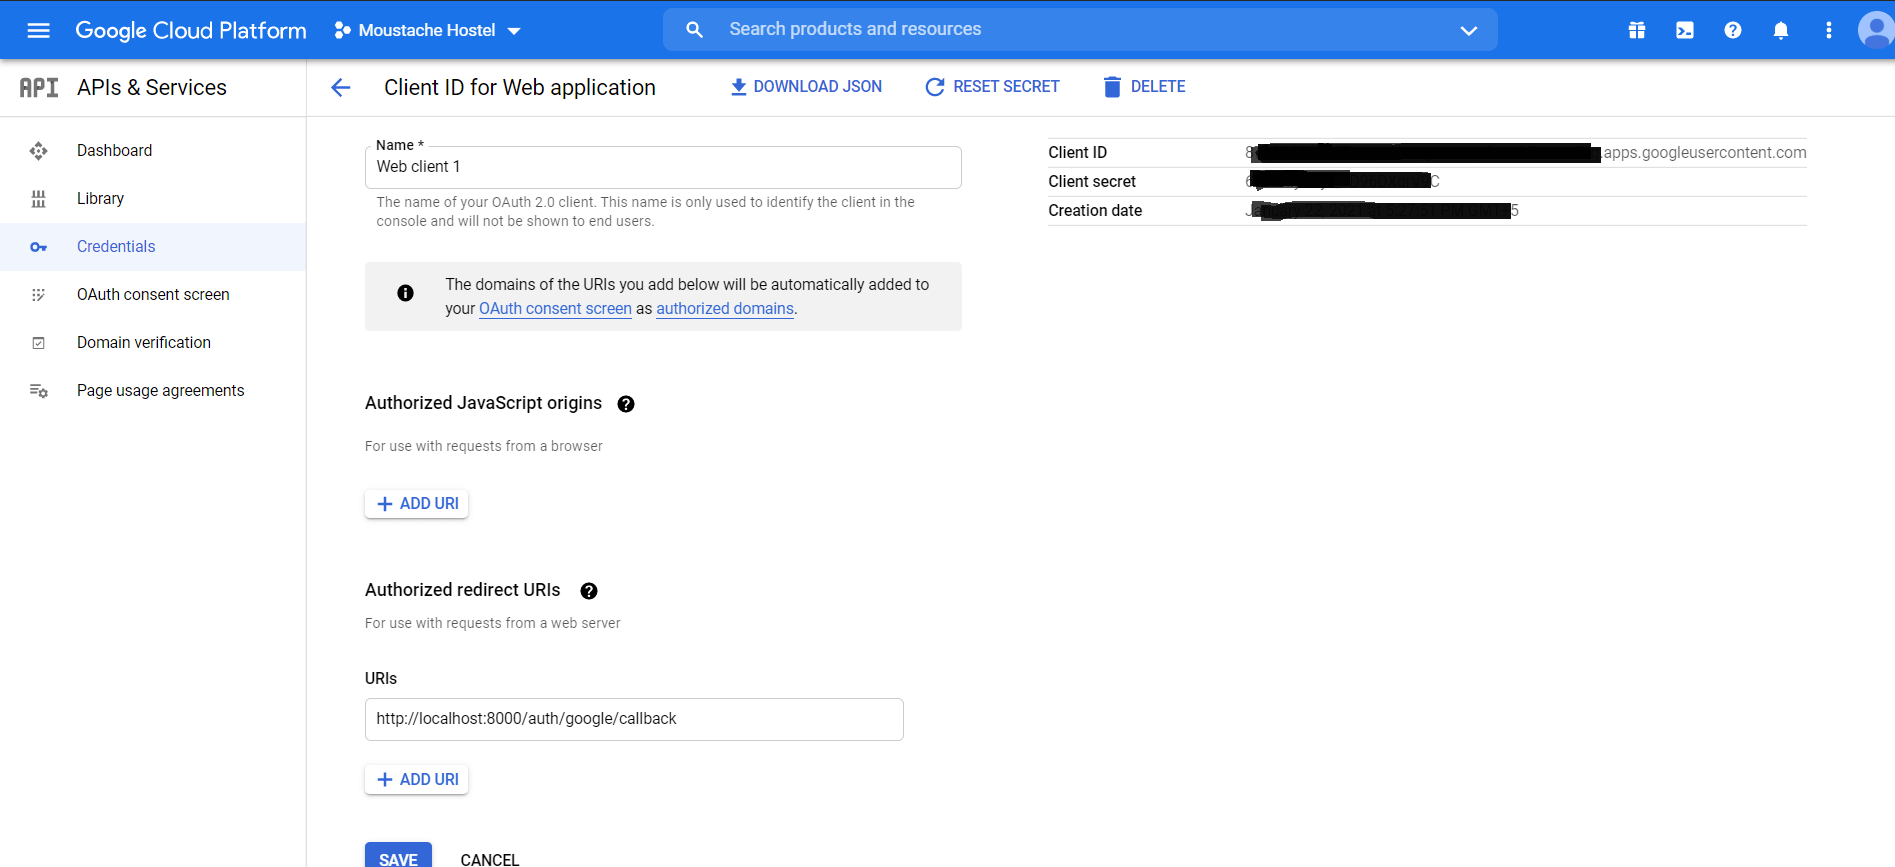Select Credentials in the sidebar
The image size is (1895, 867).
[x=153, y=247]
